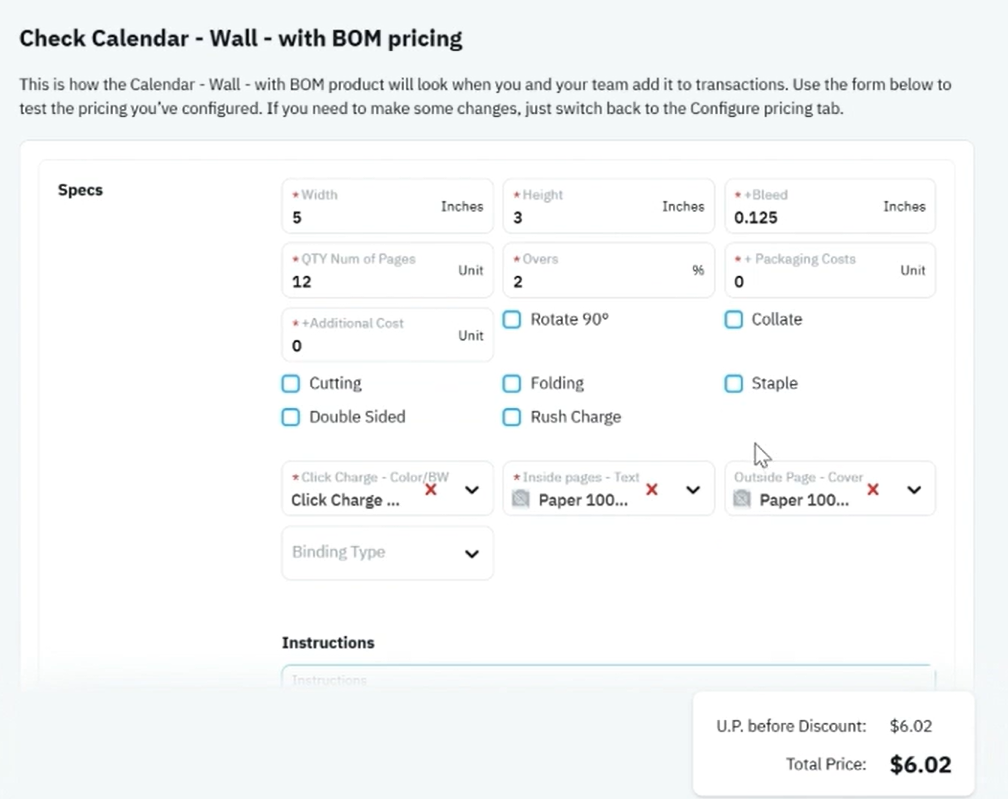Open the Outside Page Cover dropdown chevron

pyautogui.click(x=914, y=490)
